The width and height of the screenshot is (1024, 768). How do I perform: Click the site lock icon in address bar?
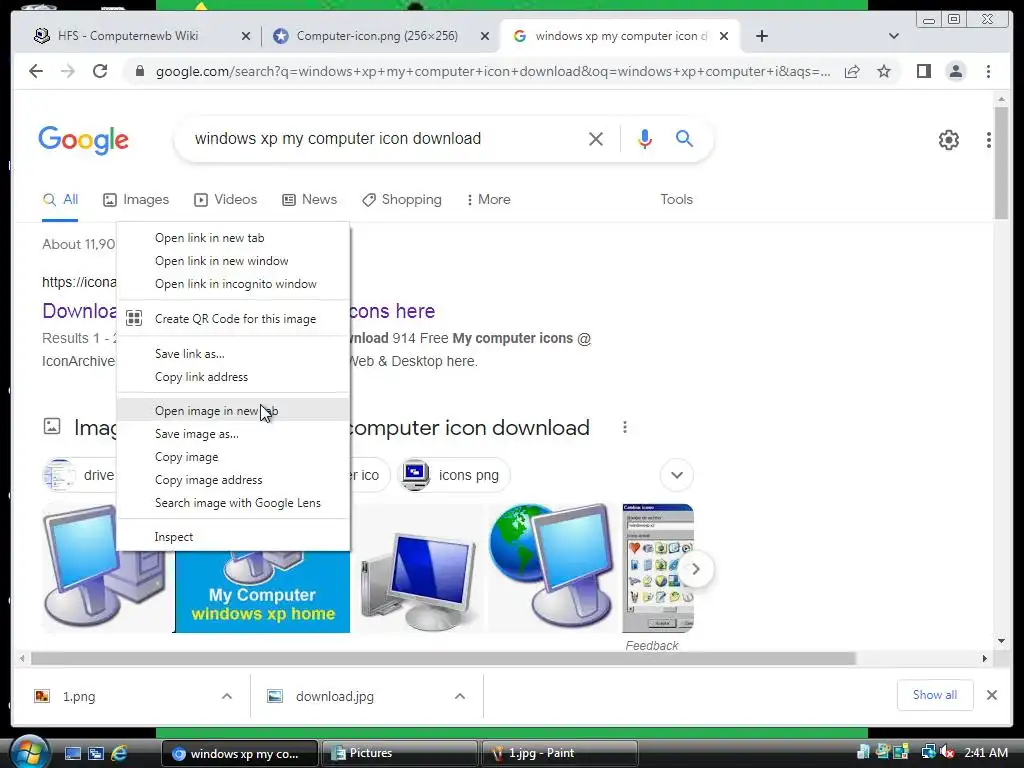139,71
